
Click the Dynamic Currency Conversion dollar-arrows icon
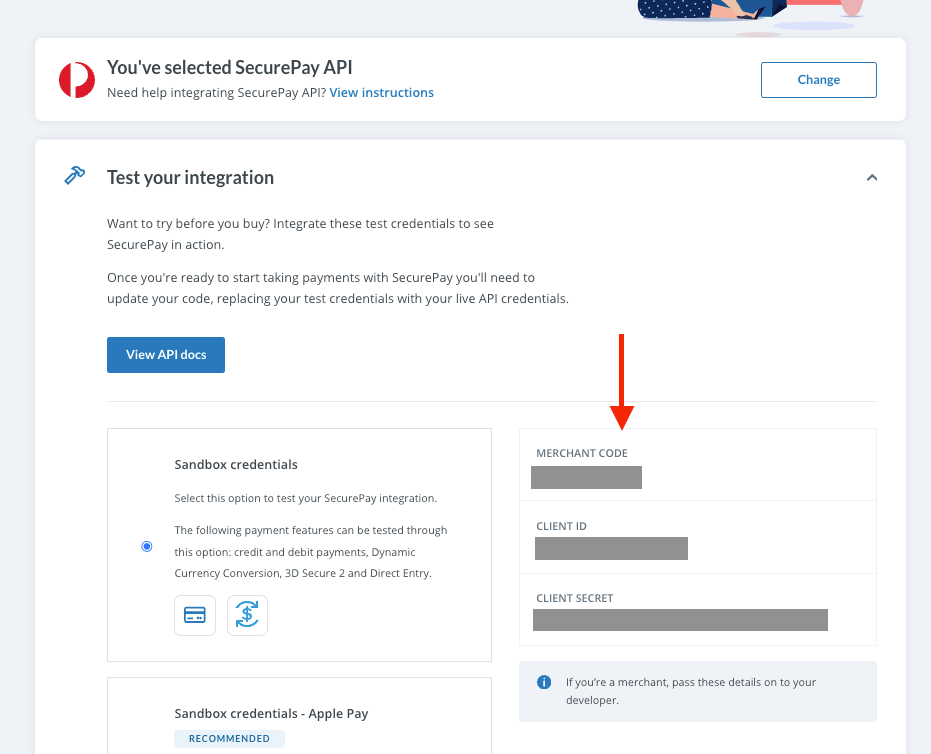[x=246, y=615]
